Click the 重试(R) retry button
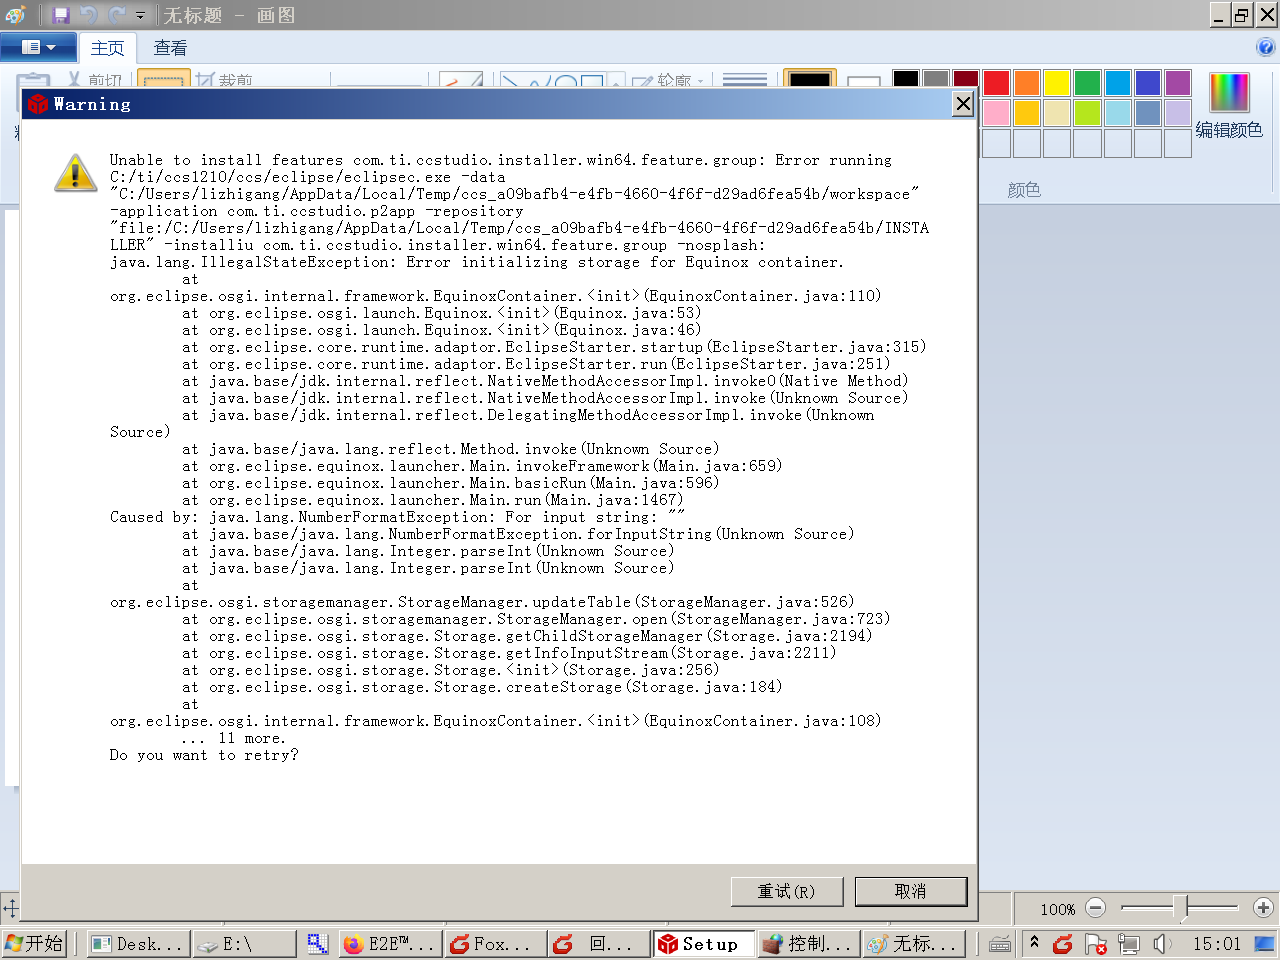The width and height of the screenshot is (1280, 960). pyautogui.click(x=786, y=891)
